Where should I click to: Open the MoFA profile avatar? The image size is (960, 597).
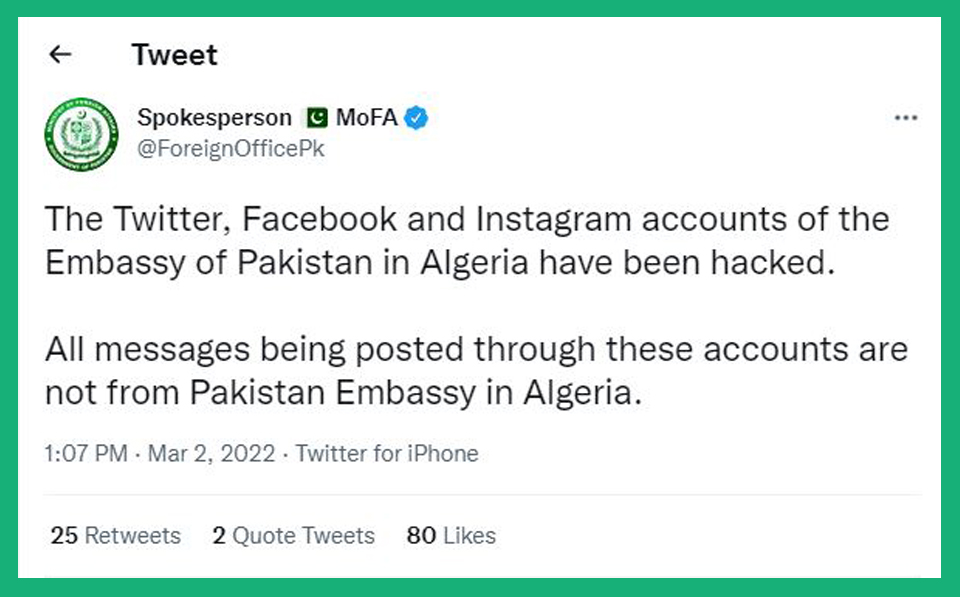click(81, 134)
